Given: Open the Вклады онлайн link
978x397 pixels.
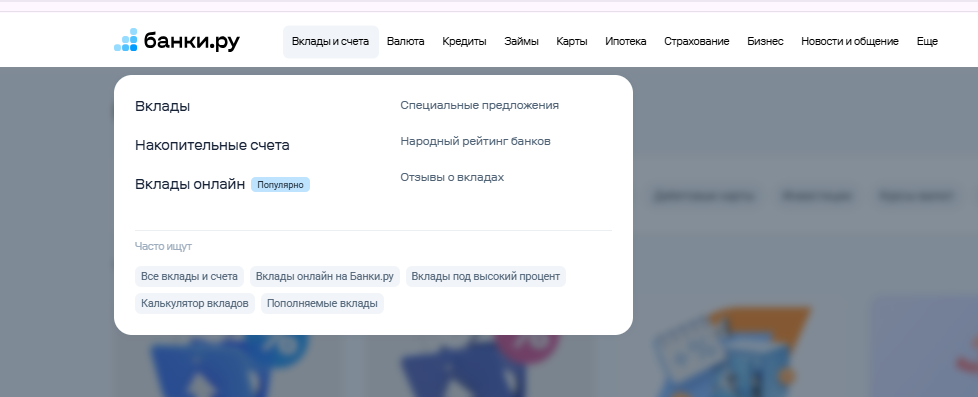Looking at the screenshot, I should 190,184.
